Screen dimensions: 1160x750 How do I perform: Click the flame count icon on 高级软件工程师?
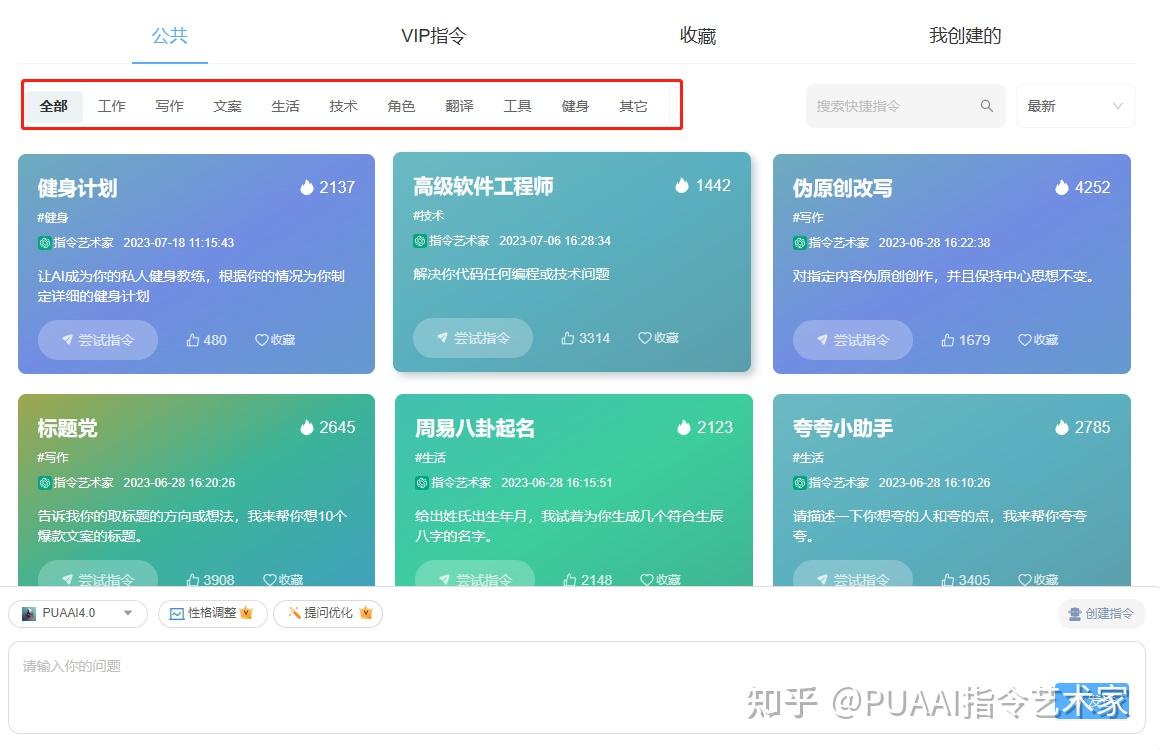pyautogui.click(x=682, y=185)
